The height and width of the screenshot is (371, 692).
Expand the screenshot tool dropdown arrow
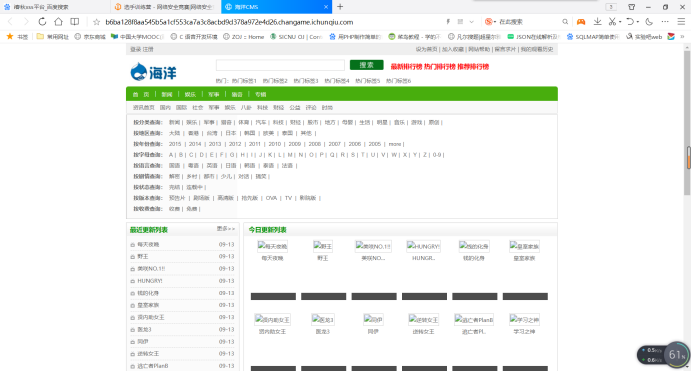click(620, 22)
